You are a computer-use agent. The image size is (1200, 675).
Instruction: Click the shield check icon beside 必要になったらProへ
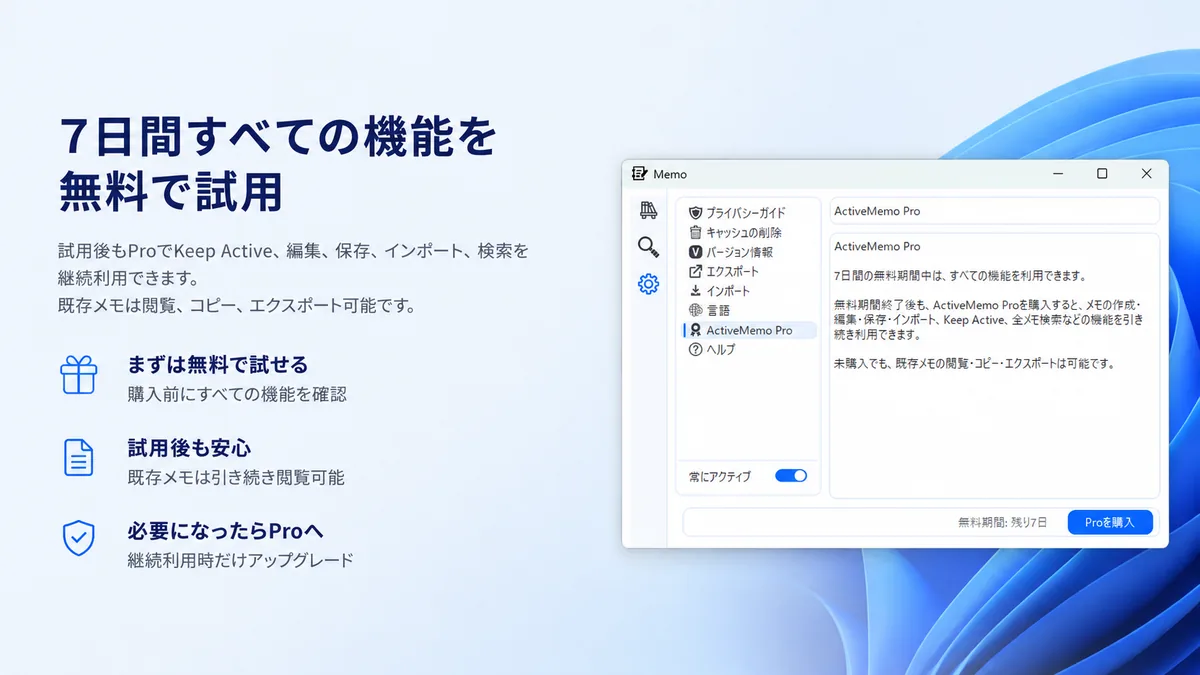[78, 538]
